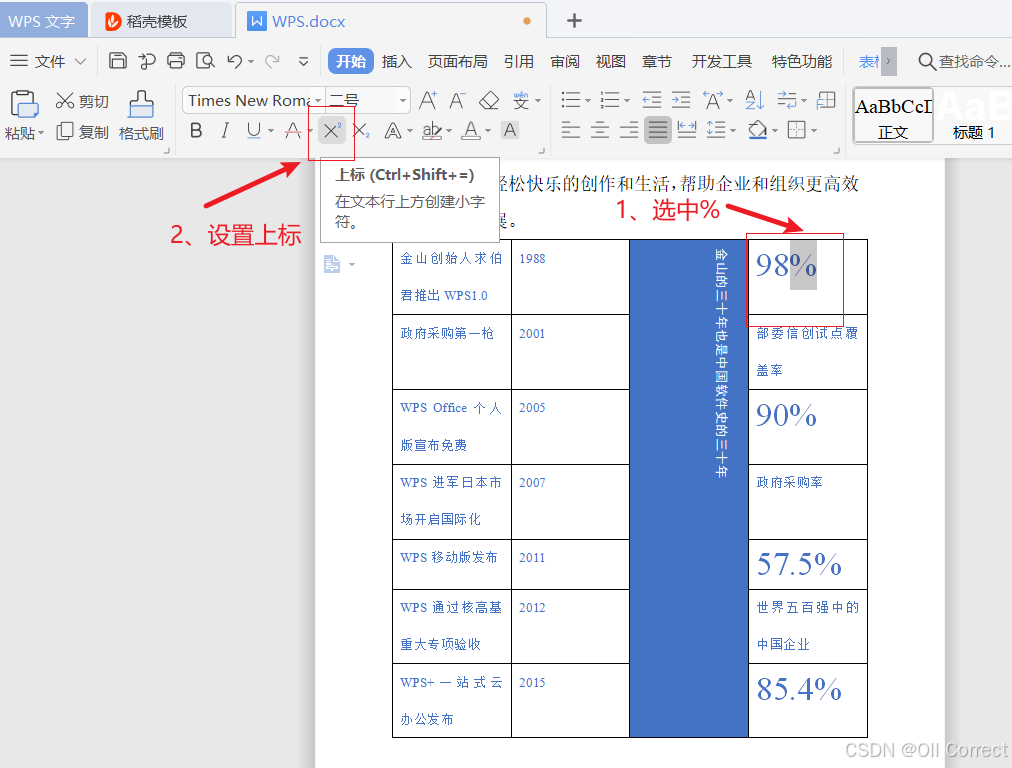
Task: Add a new document tab (+)
Action: click(x=574, y=21)
